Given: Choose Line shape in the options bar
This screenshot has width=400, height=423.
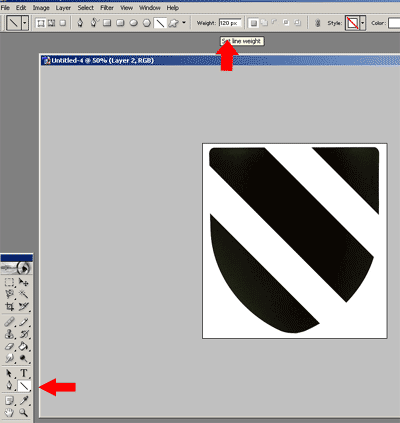Looking at the screenshot, I should click(160, 23).
